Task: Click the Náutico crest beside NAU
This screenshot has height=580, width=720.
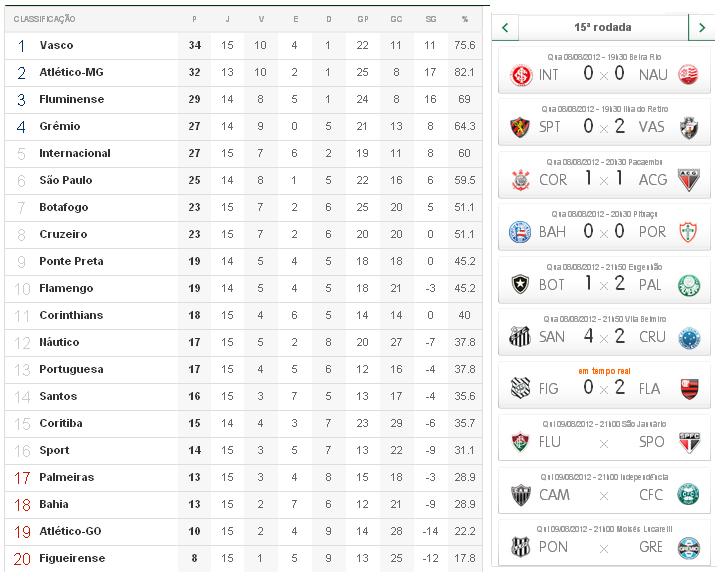Action: coord(687,75)
